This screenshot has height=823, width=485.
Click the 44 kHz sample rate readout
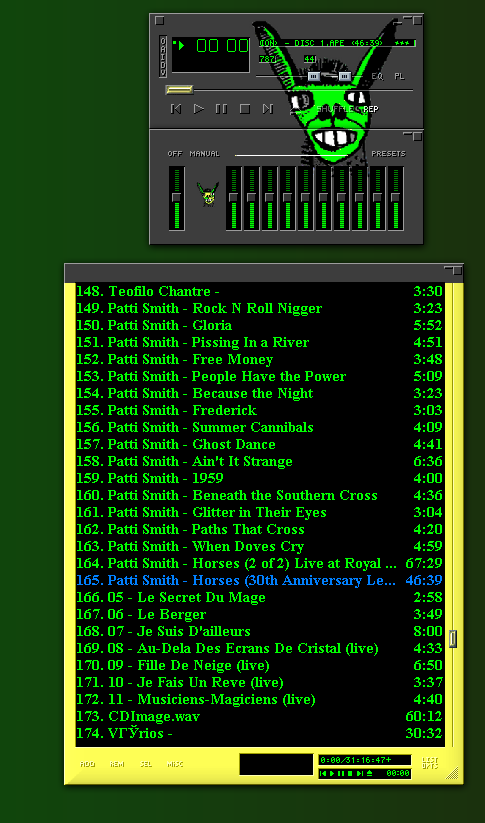310,59
